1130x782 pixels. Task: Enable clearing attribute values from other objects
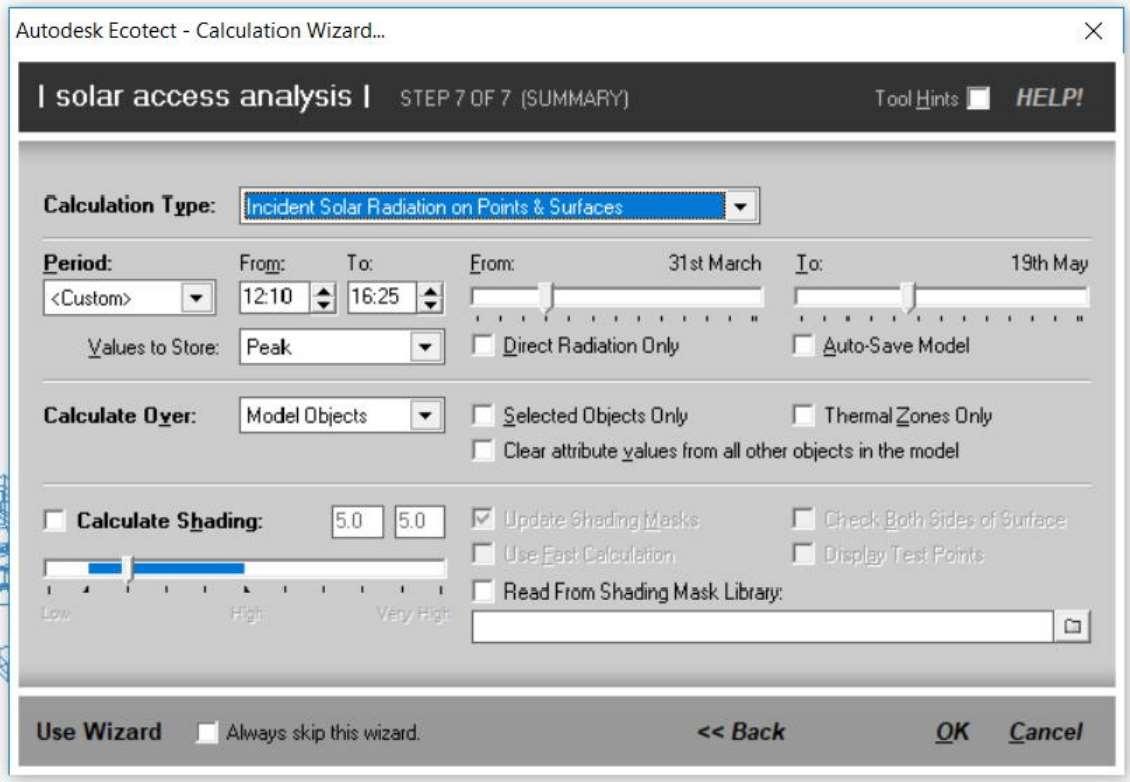(483, 450)
